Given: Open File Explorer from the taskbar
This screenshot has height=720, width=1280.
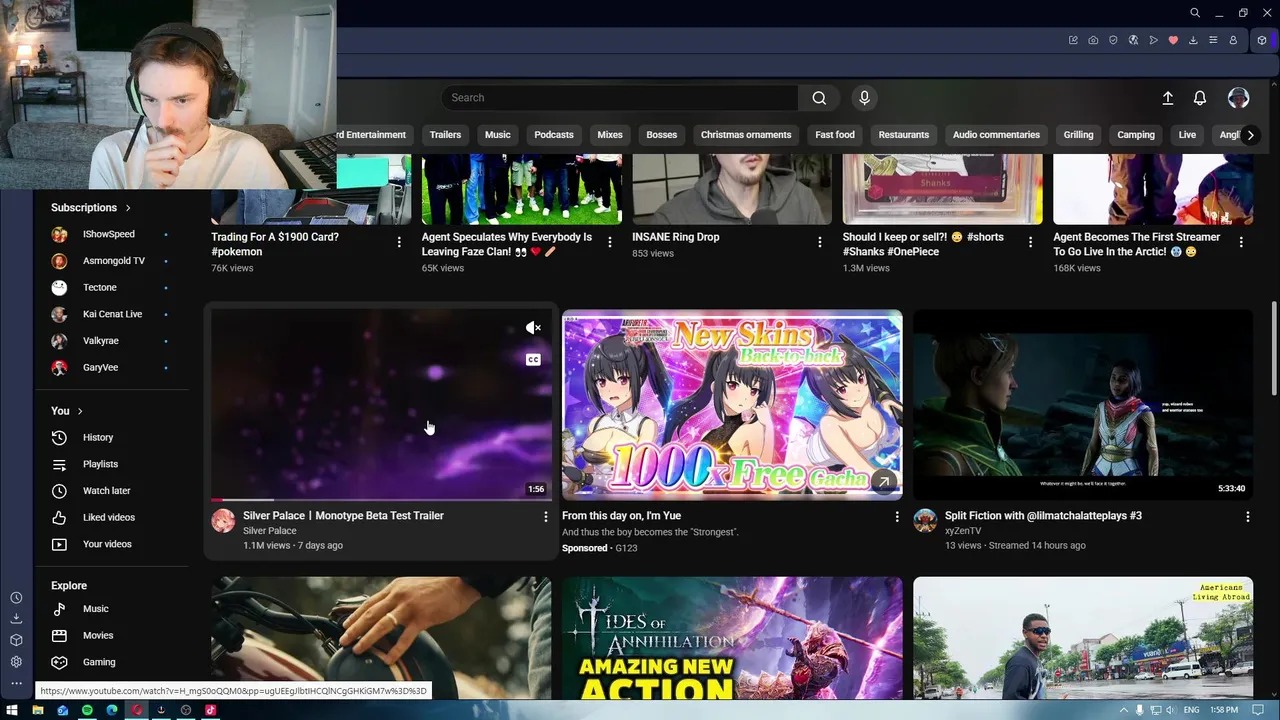Looking at the screenshot, I should click(x=38, y=710).
